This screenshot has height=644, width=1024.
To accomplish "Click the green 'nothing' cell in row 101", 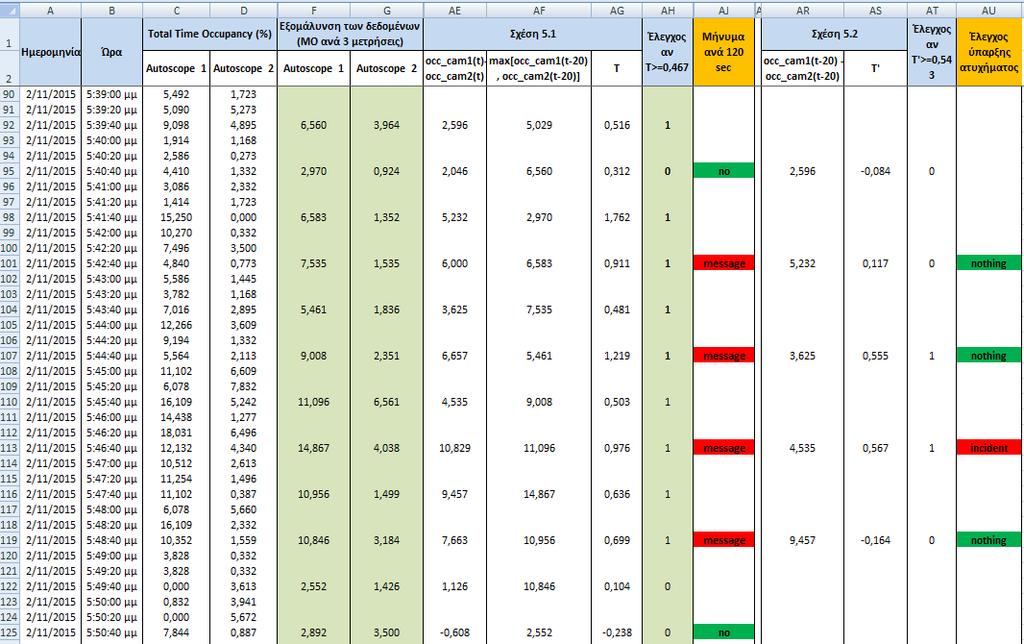I will click(989, 263).
